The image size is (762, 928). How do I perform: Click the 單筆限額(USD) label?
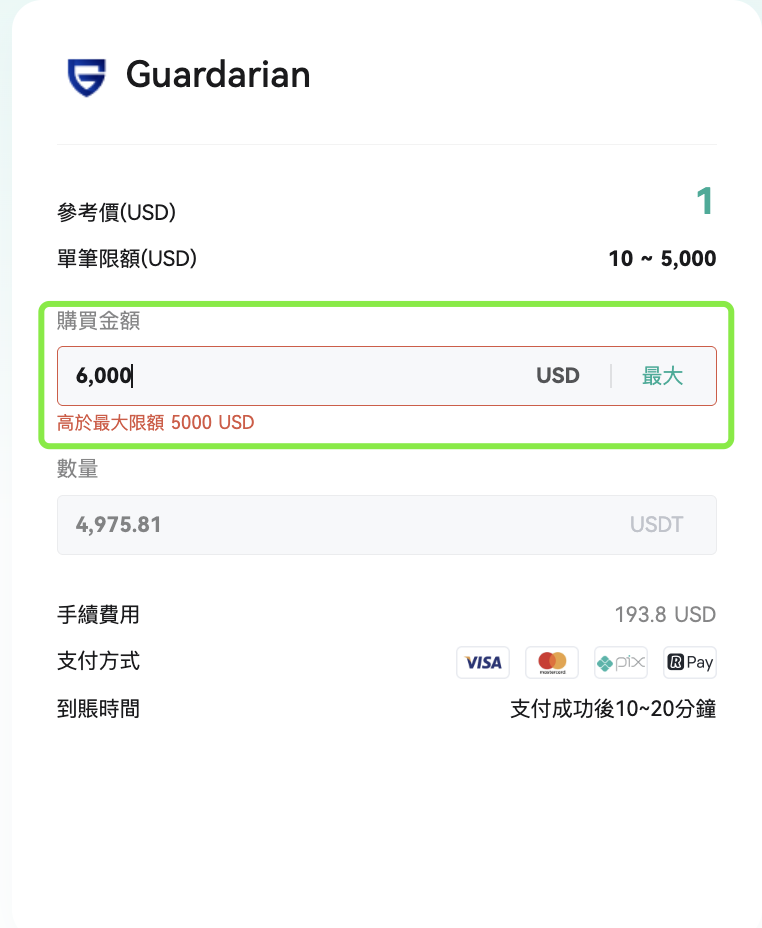tap(127, 259)
